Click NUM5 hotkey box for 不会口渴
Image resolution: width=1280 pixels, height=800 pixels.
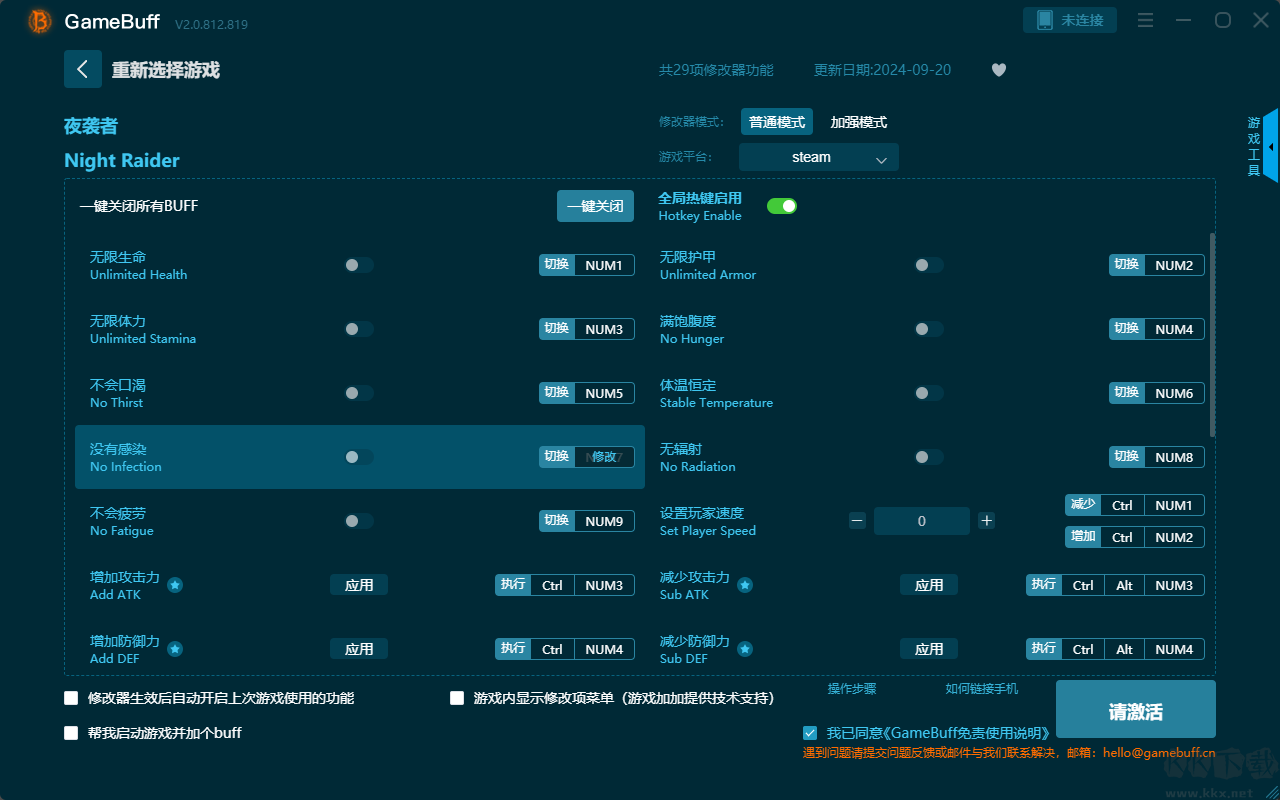pos(604,393)
